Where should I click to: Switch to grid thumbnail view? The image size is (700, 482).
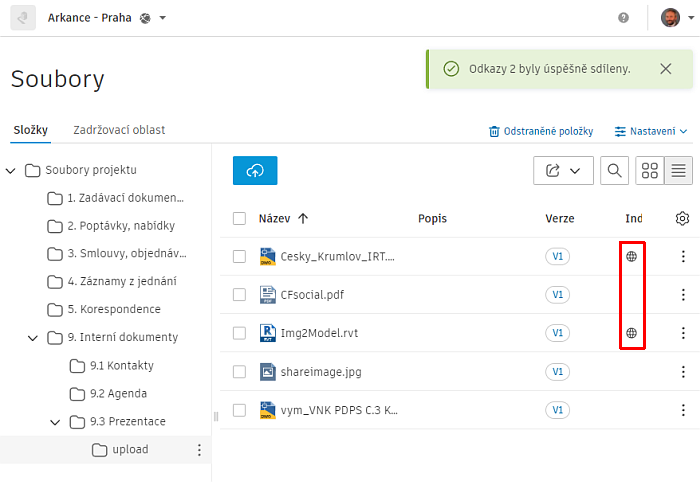click(x=650, y=171)
